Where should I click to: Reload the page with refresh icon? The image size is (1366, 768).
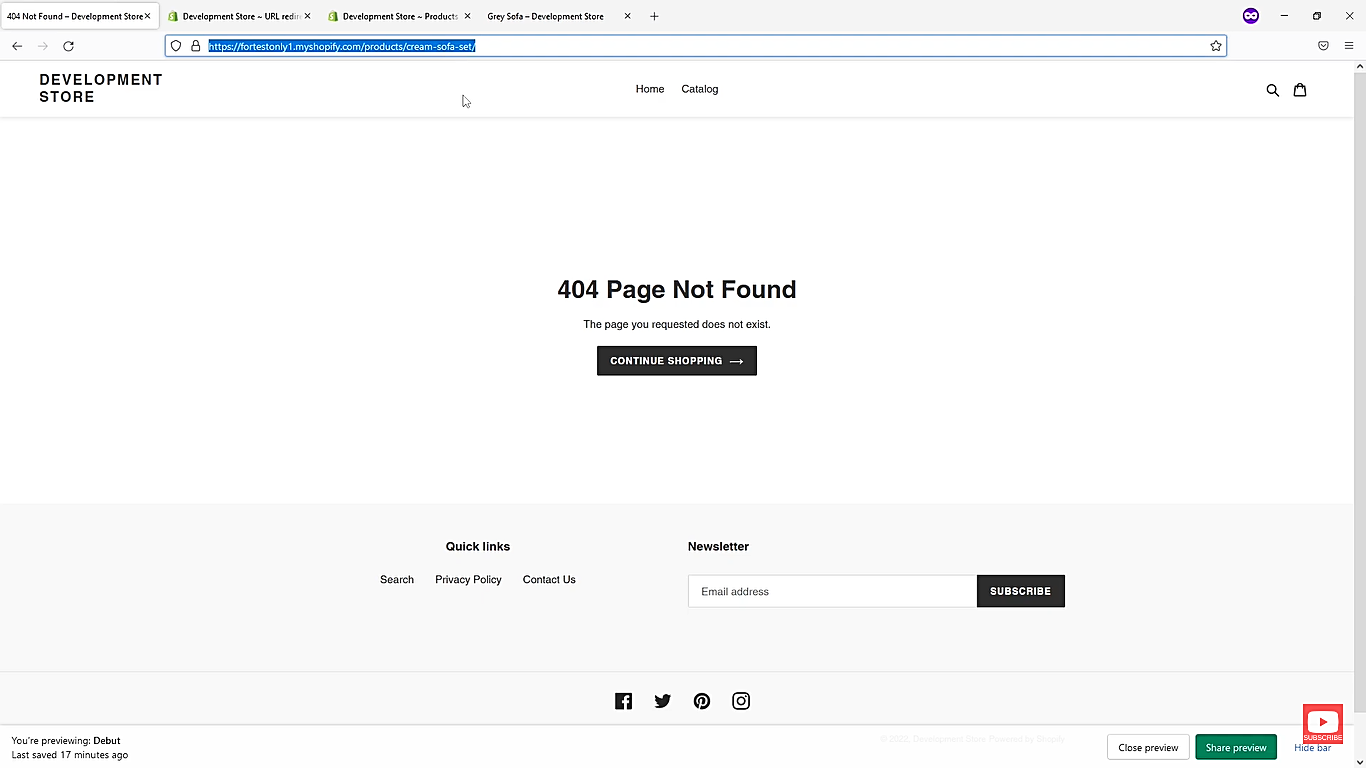[x=69, y=46]
